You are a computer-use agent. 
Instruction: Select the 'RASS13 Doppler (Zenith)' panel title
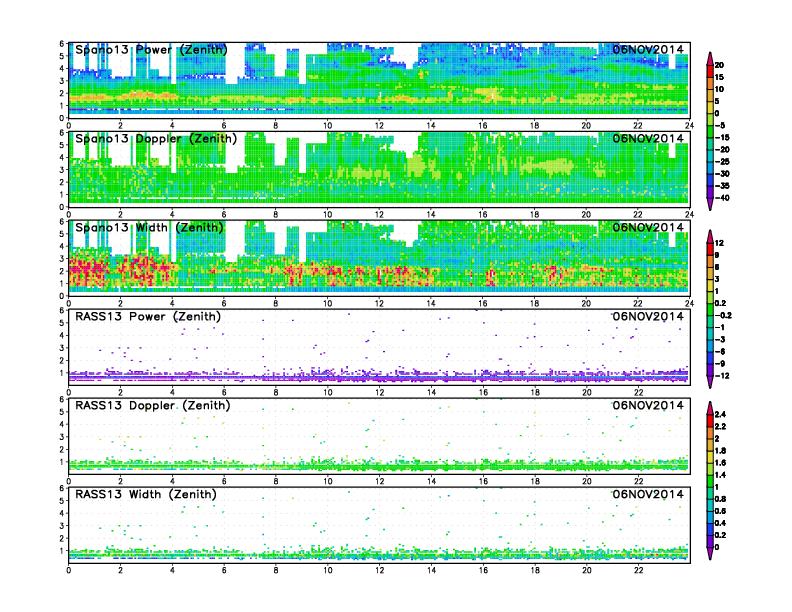click(152, 406)
